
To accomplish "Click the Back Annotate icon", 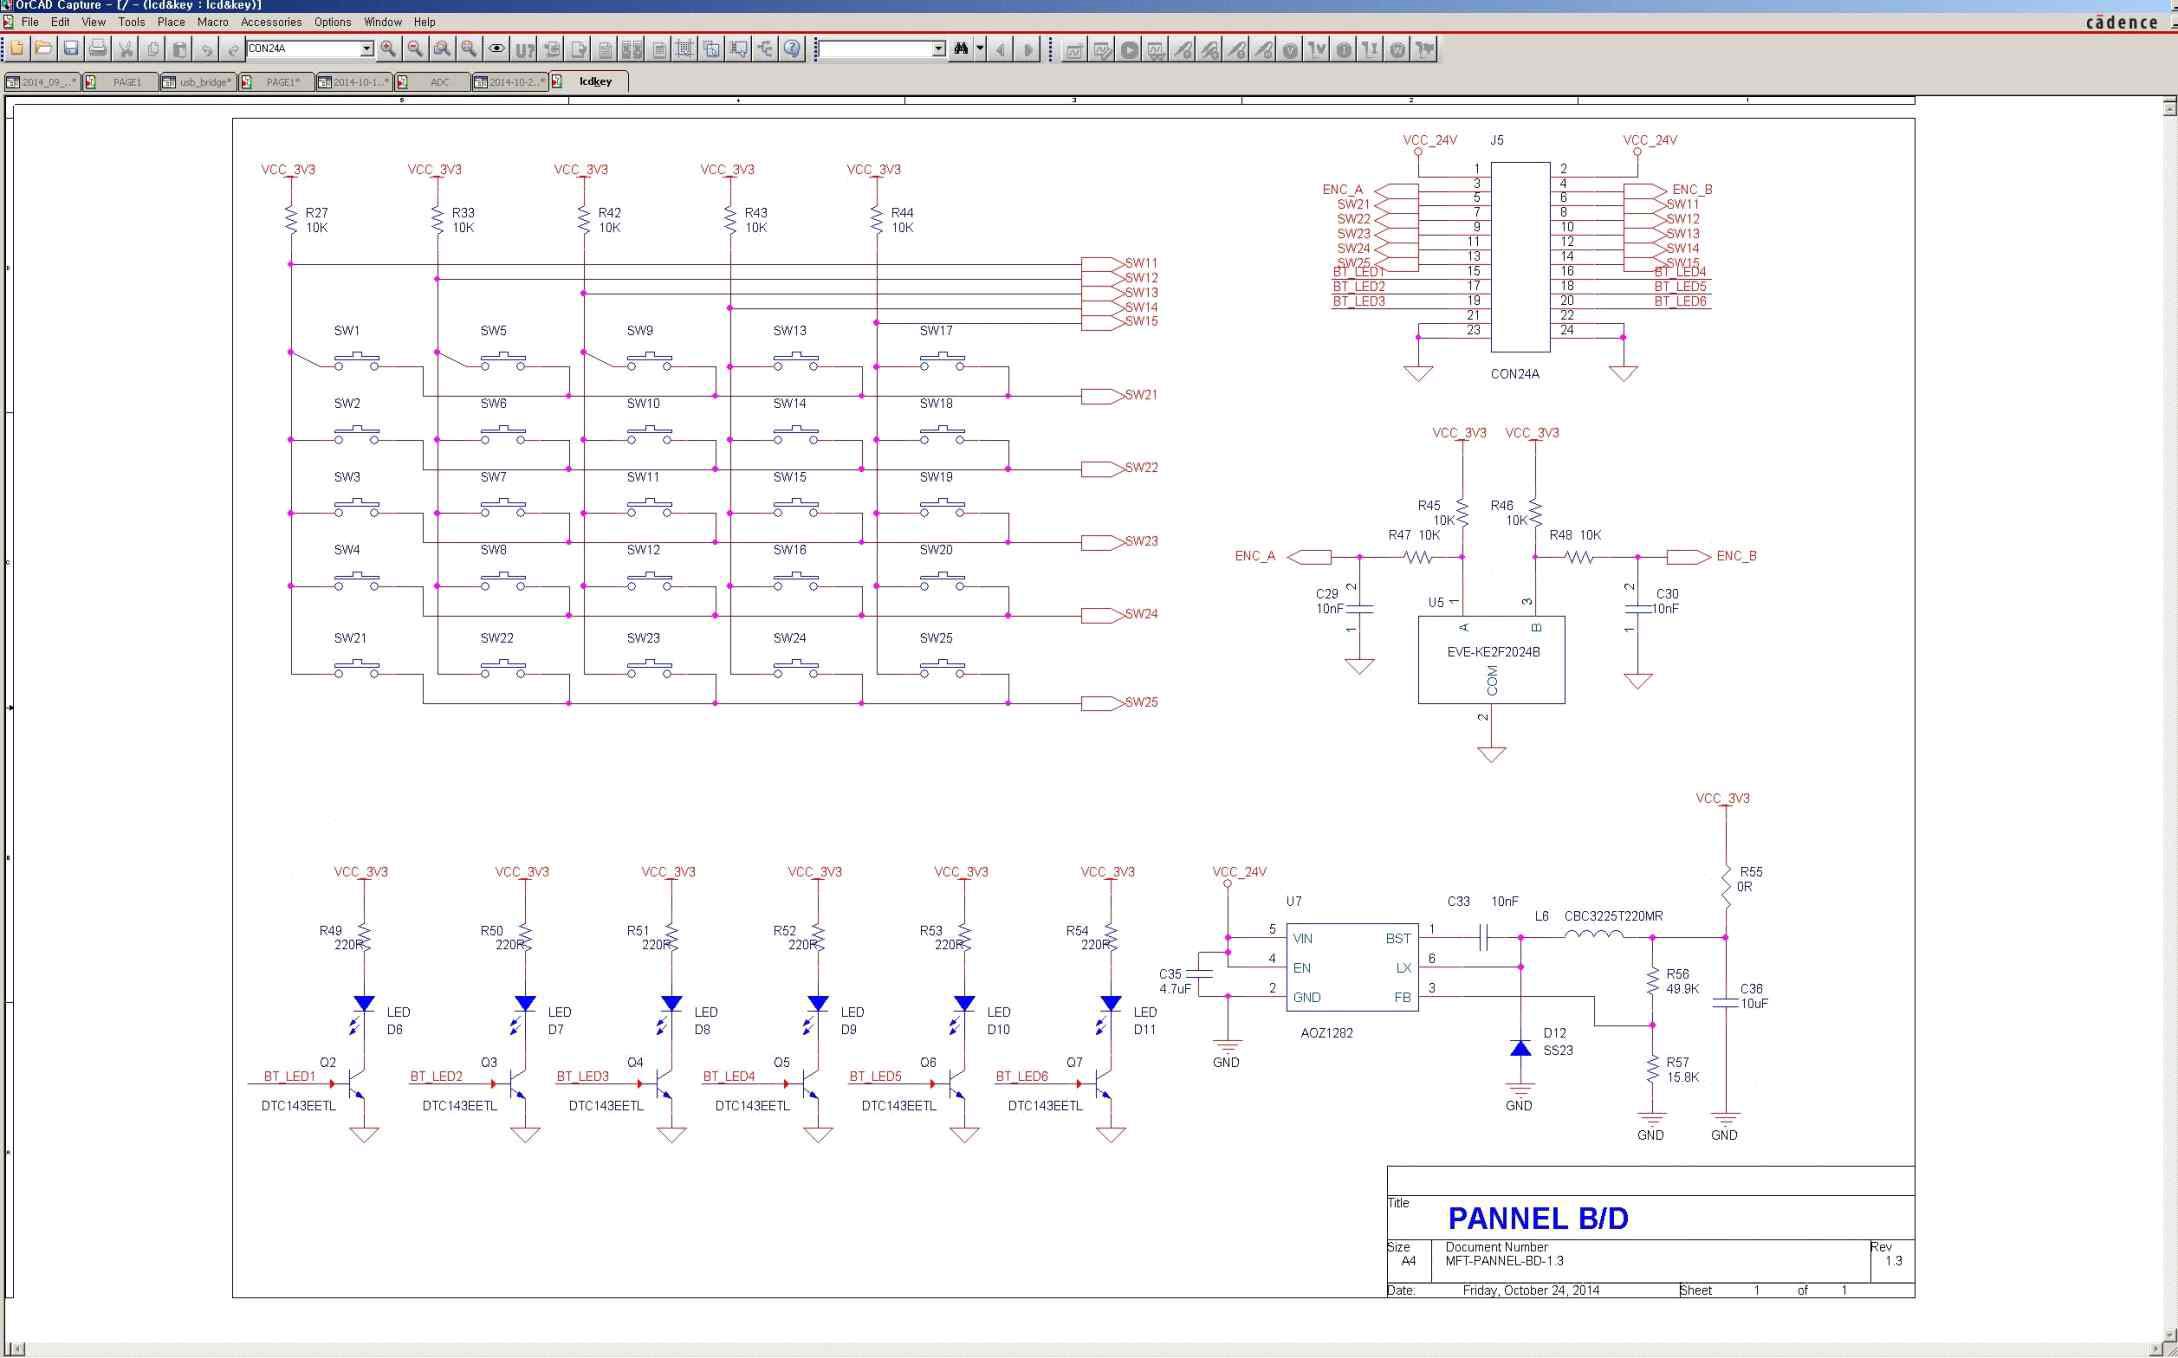I will [551, 48].
